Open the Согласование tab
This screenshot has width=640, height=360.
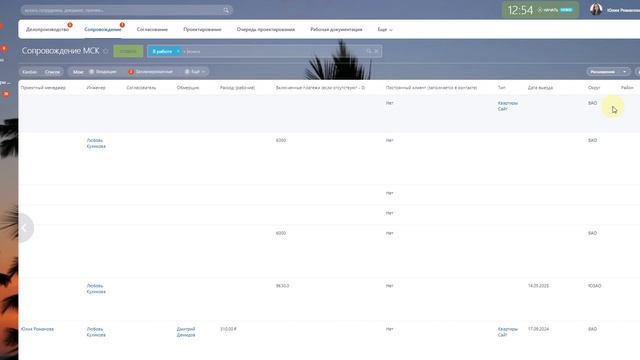coord(152,29)
